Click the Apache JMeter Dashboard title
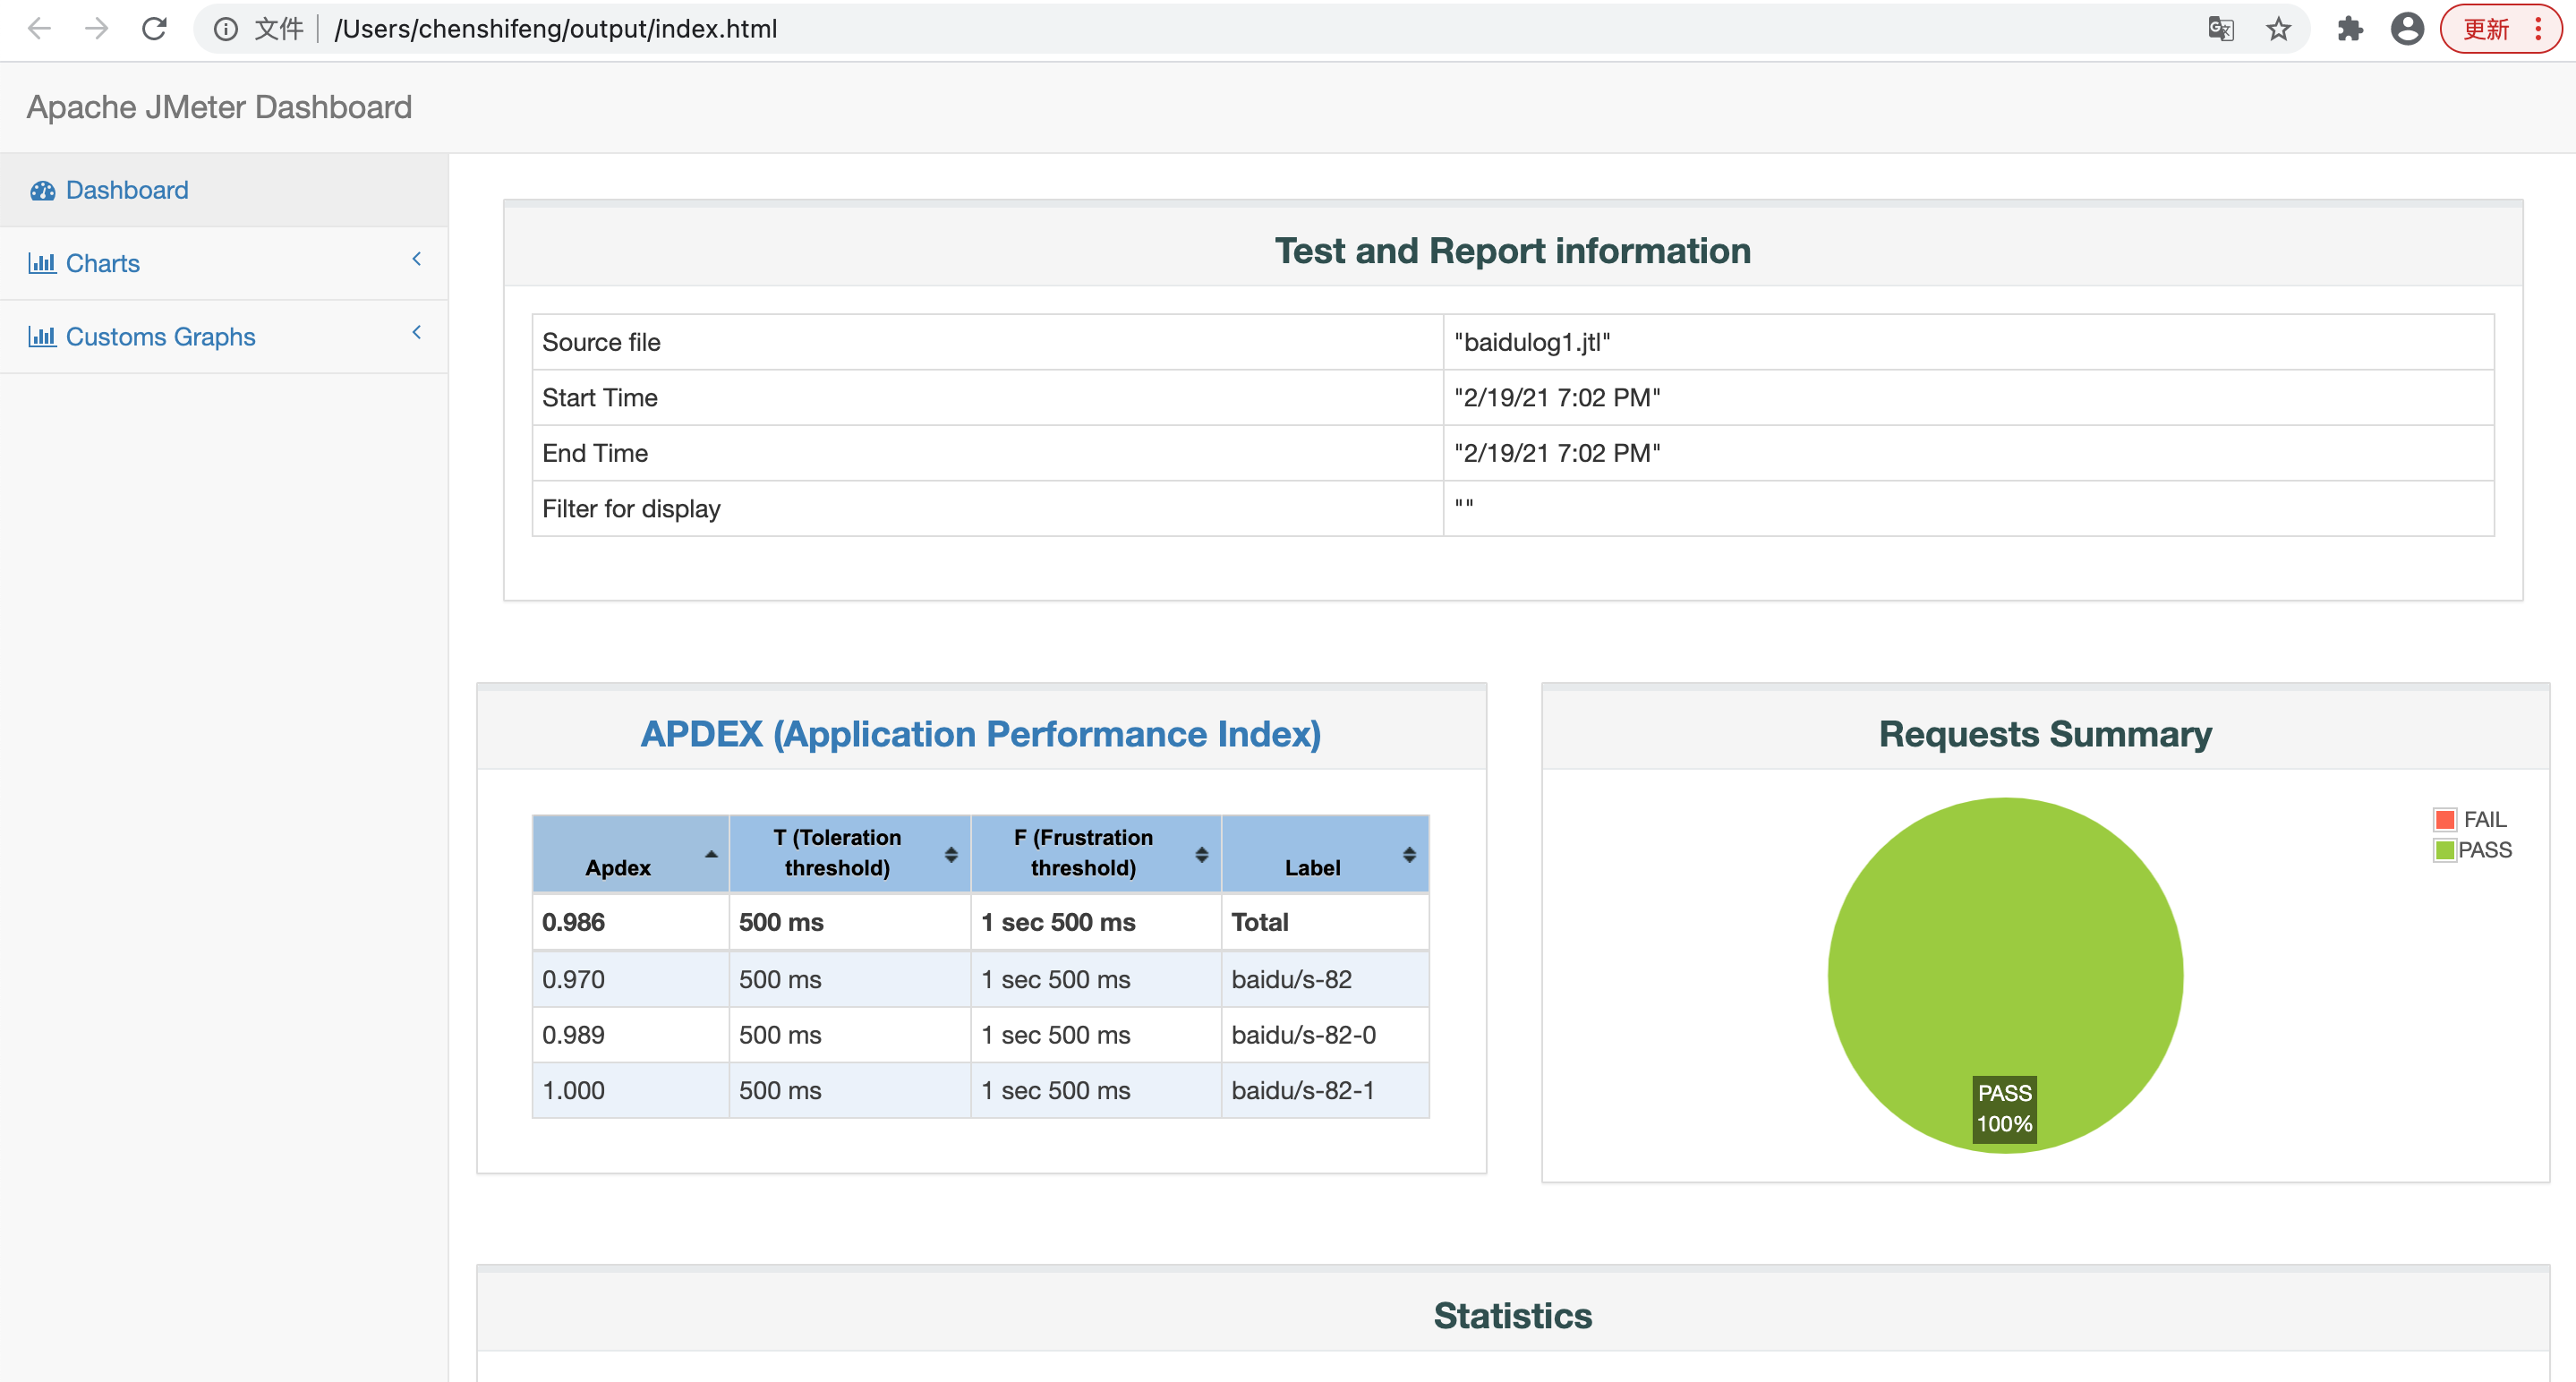Viewport: 2576px width, 1382px height. click(x=219, y=107)
